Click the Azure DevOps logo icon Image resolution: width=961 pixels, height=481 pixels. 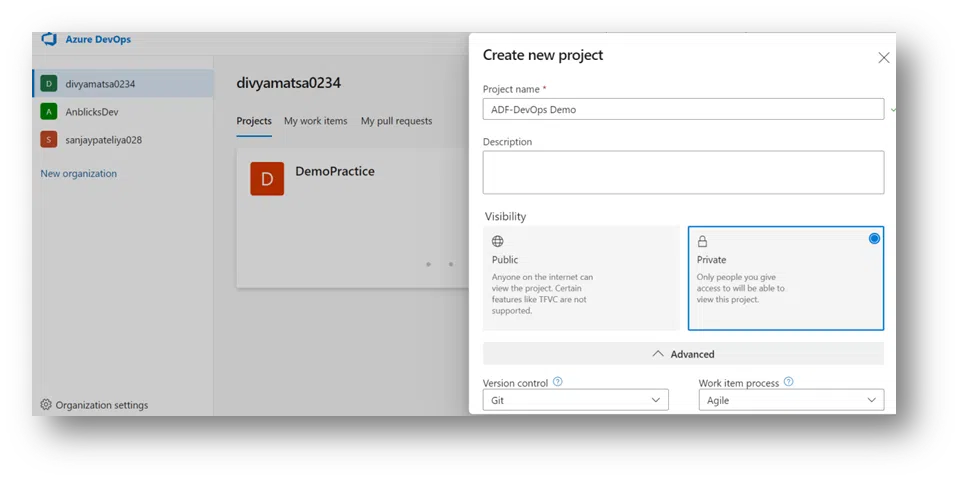(x=49, y=40)
